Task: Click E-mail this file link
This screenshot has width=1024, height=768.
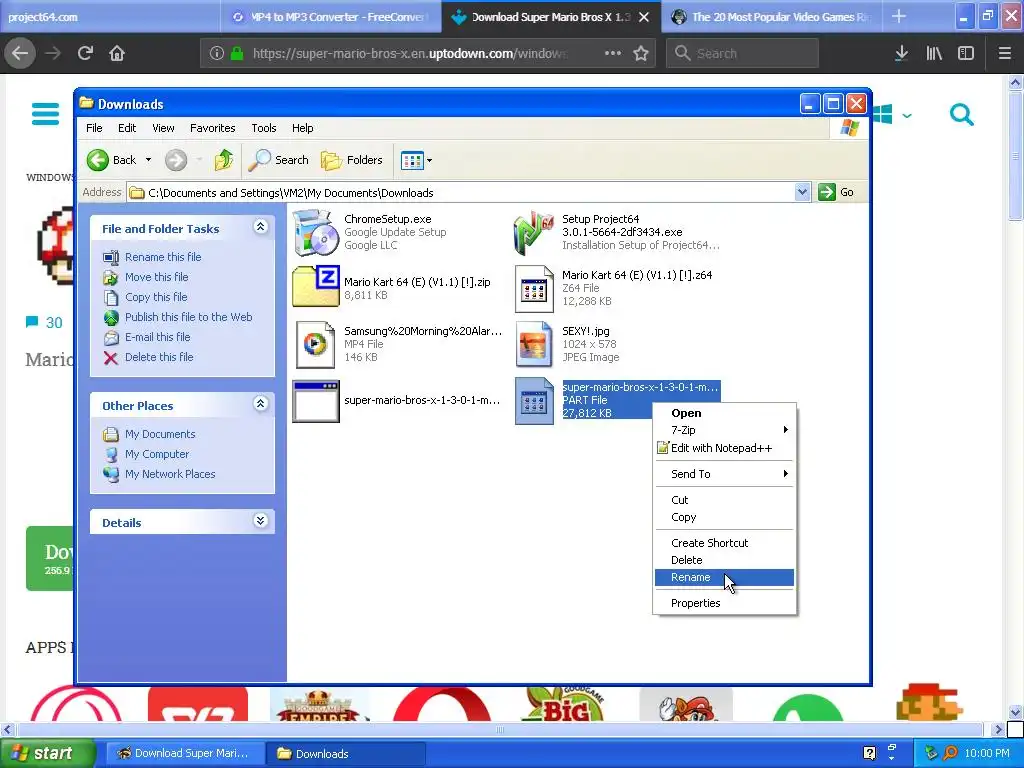Action: coord(157,337)
